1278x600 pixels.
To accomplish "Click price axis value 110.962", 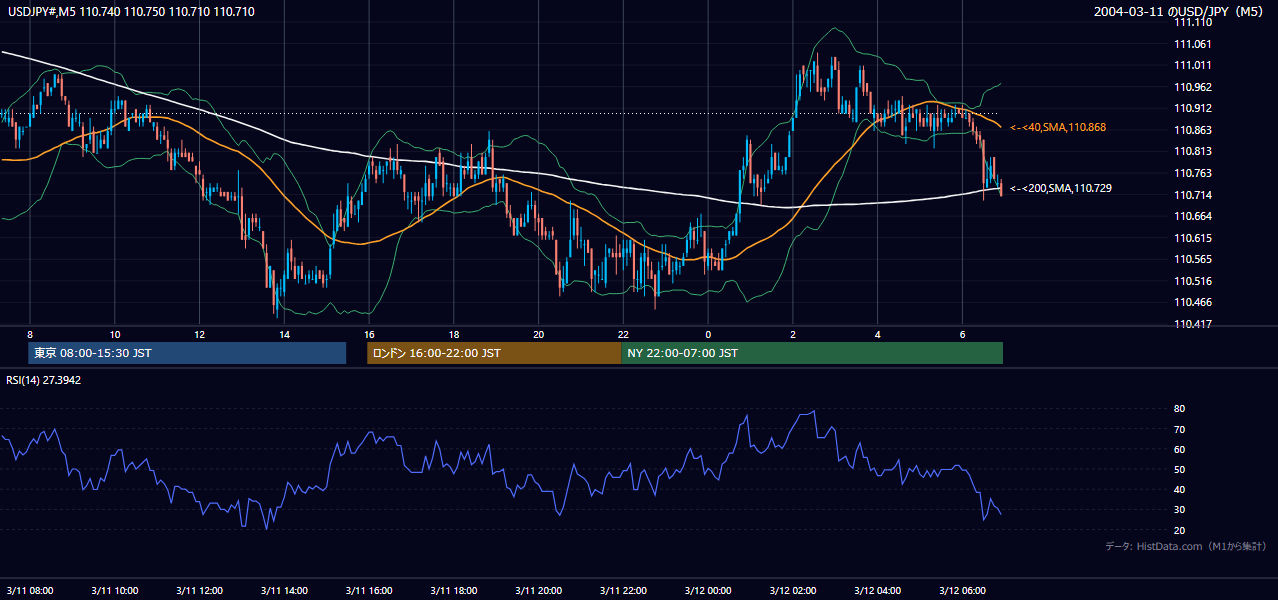I will click(1192, 87).
